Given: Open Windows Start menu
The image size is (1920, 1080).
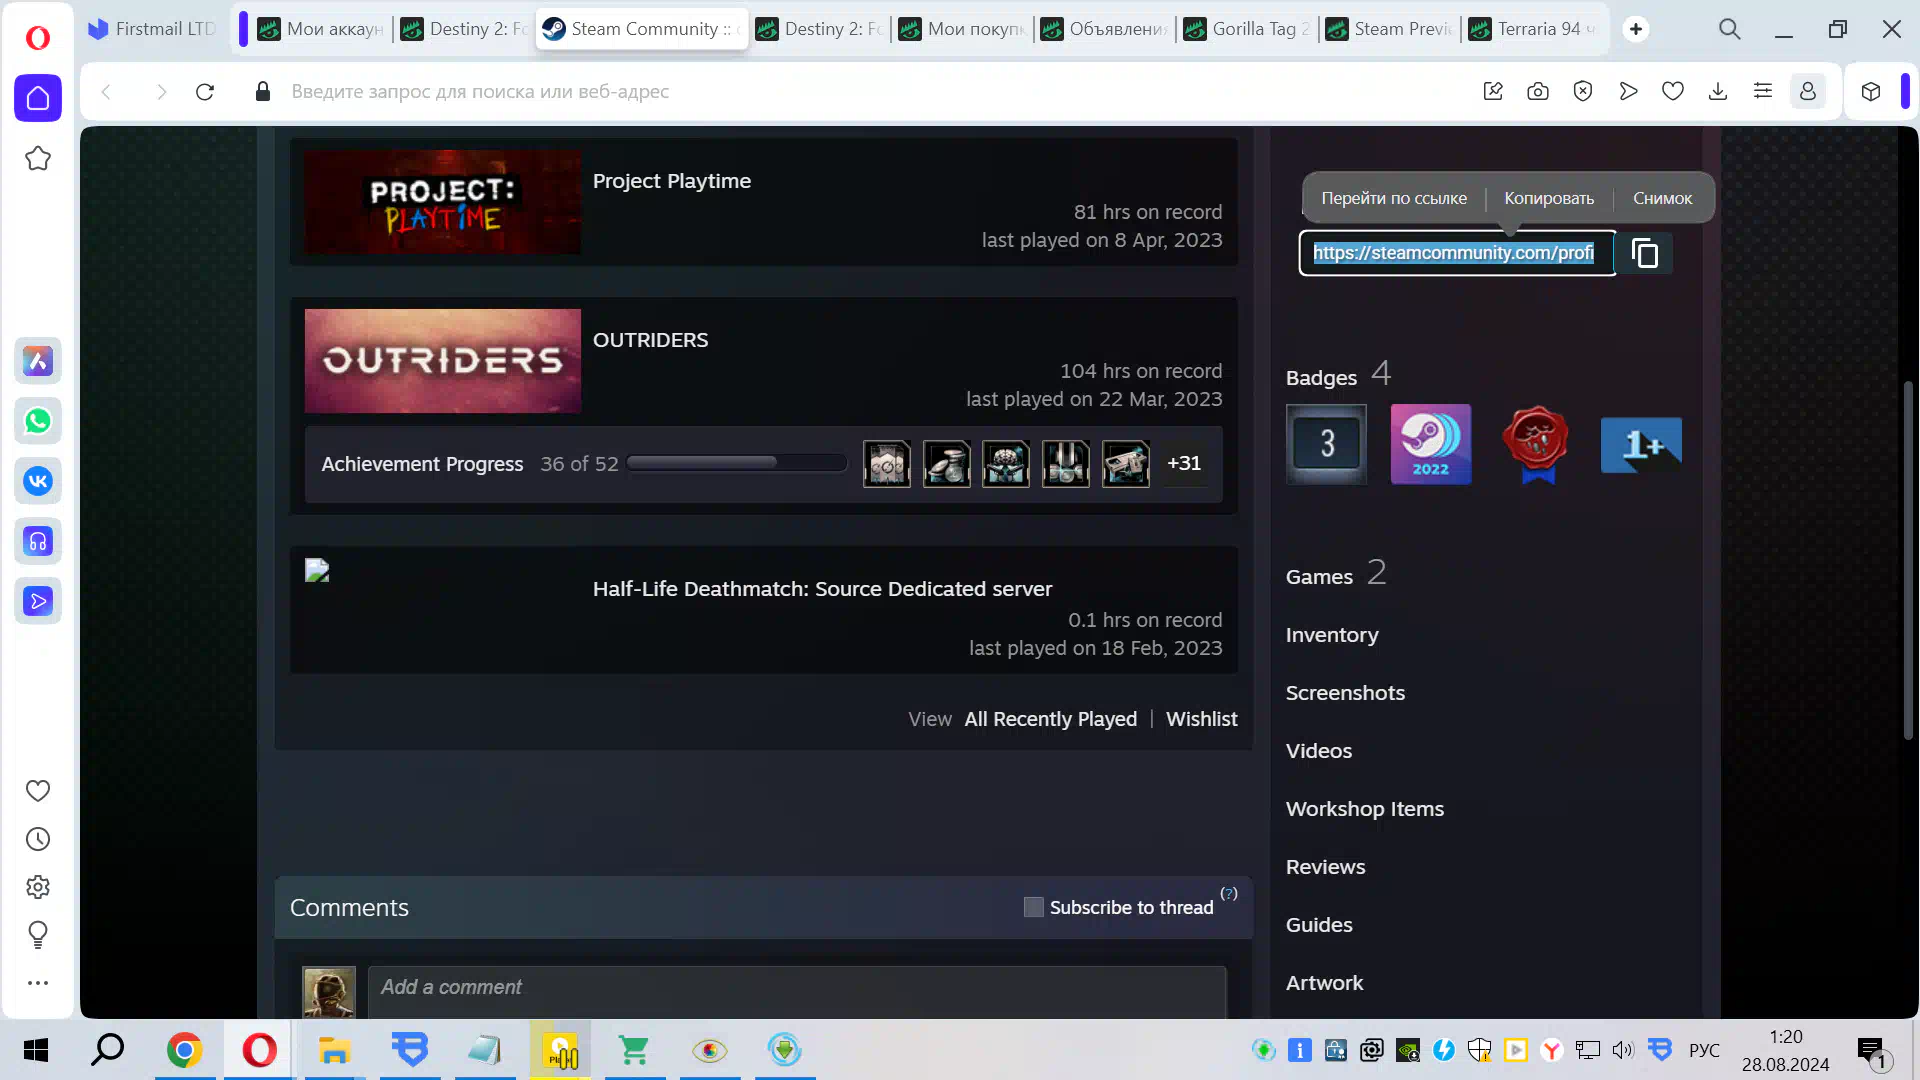Looking at the screenshot, I should [36, 1050].
